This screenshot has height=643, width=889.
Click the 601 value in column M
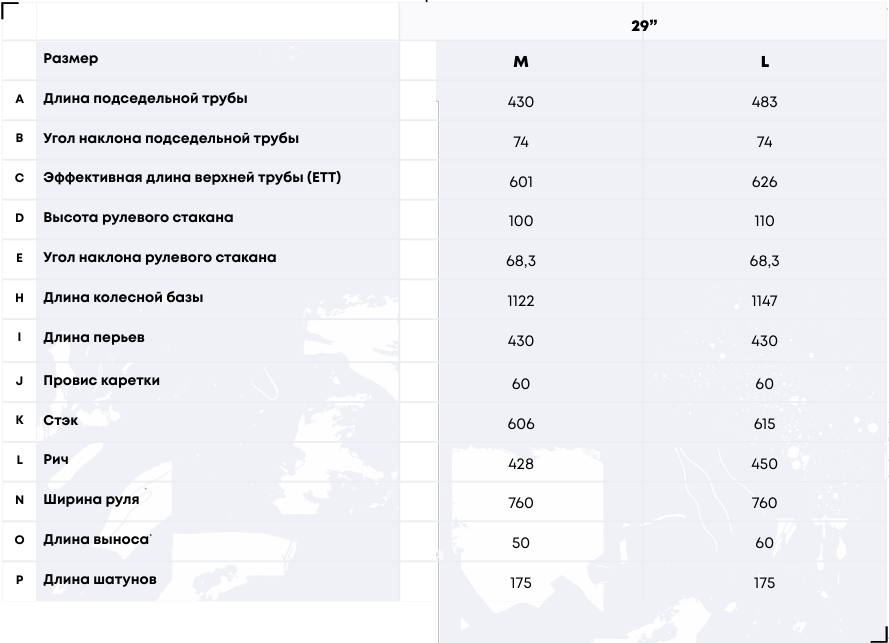[x=520, y=182]
